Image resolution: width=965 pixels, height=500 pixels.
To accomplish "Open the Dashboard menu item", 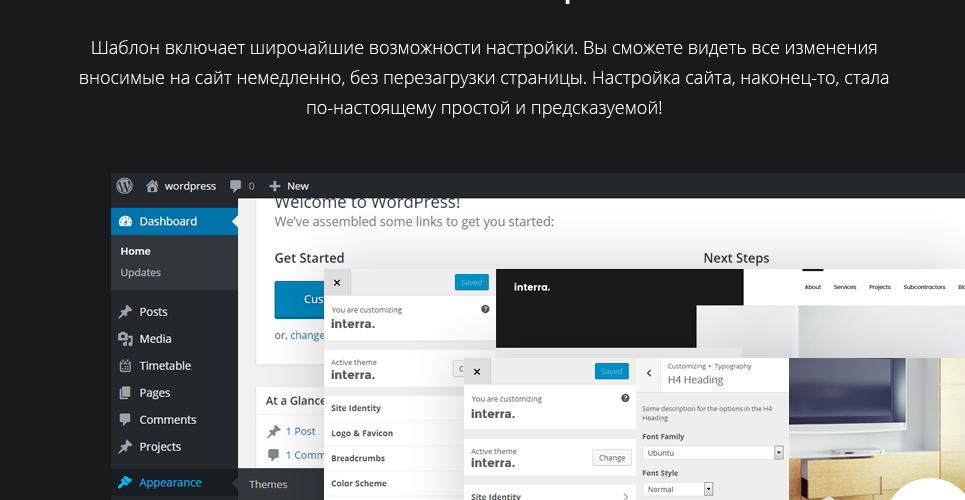I will [174, 222].
